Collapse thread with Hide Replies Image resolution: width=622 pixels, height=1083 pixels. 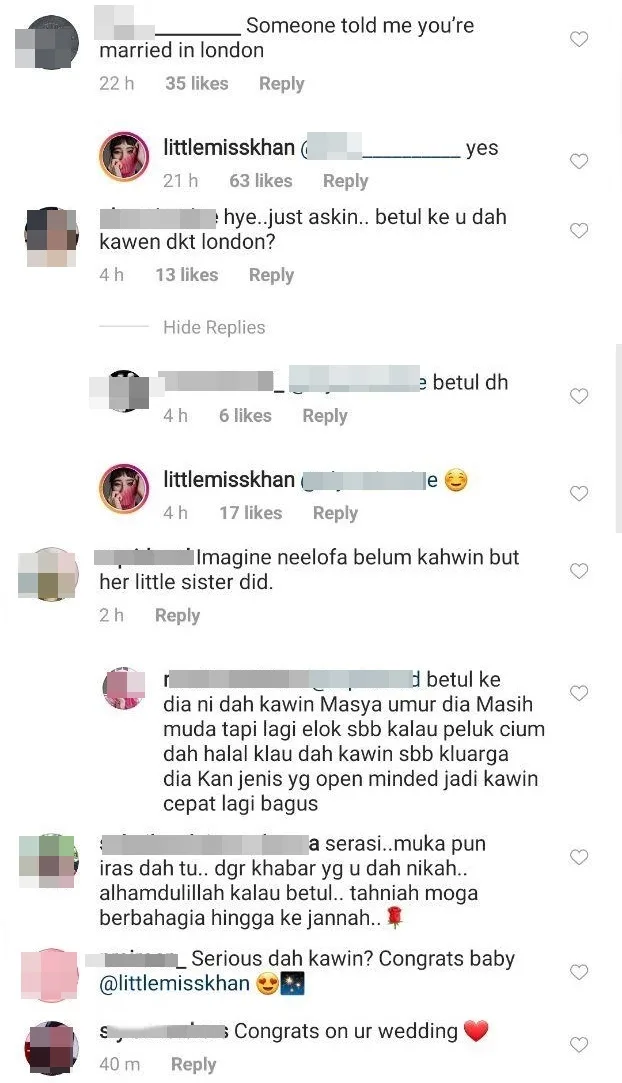click(214, 327)
